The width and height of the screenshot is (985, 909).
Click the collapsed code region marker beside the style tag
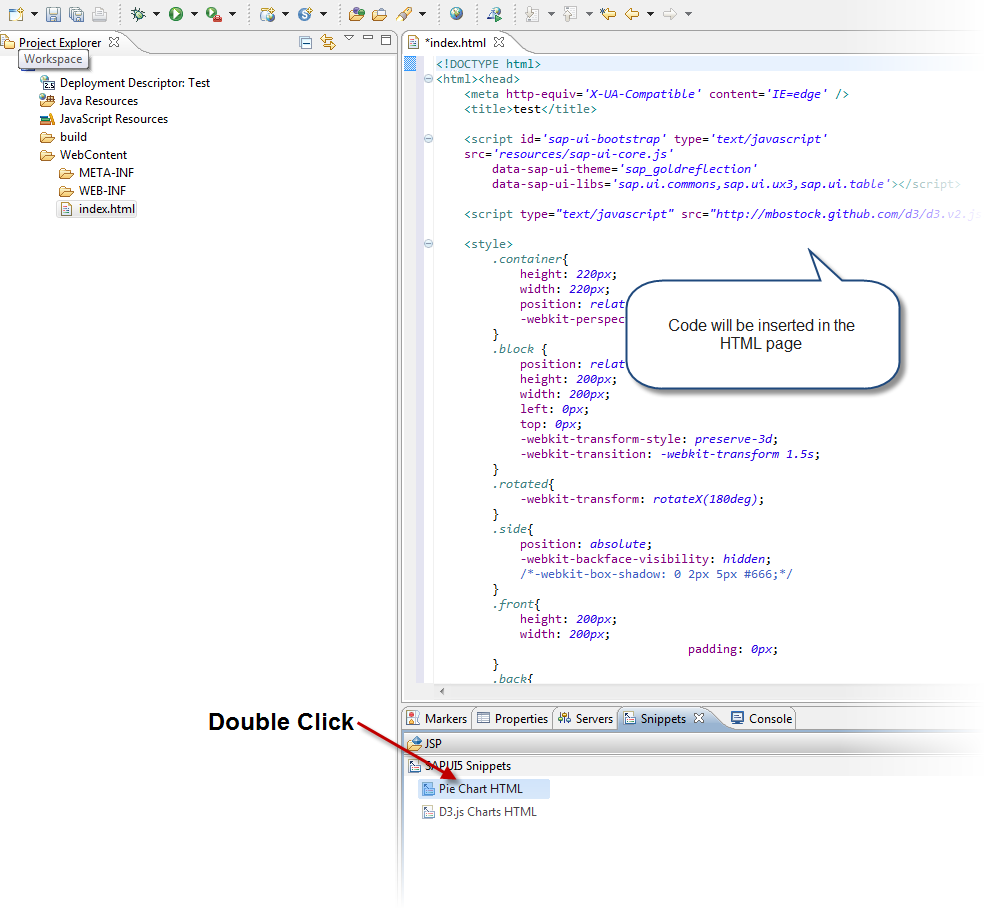pos(428,243)
